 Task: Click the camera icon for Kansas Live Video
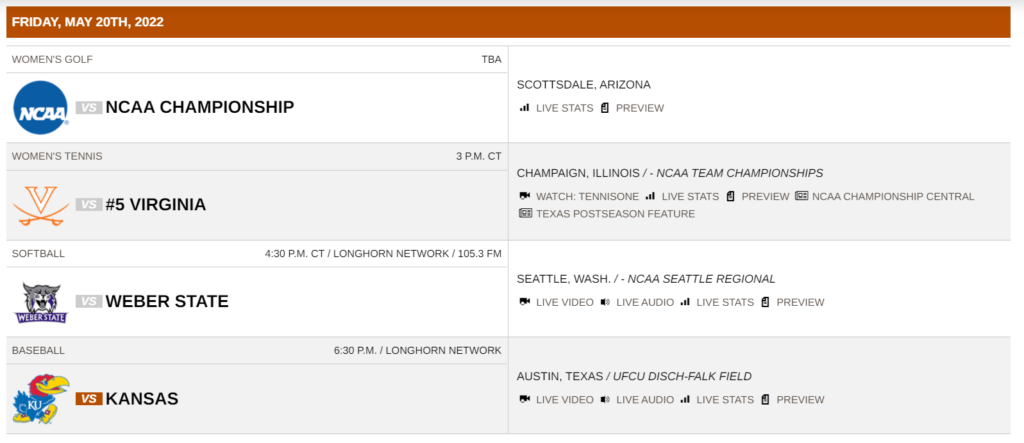524,399
